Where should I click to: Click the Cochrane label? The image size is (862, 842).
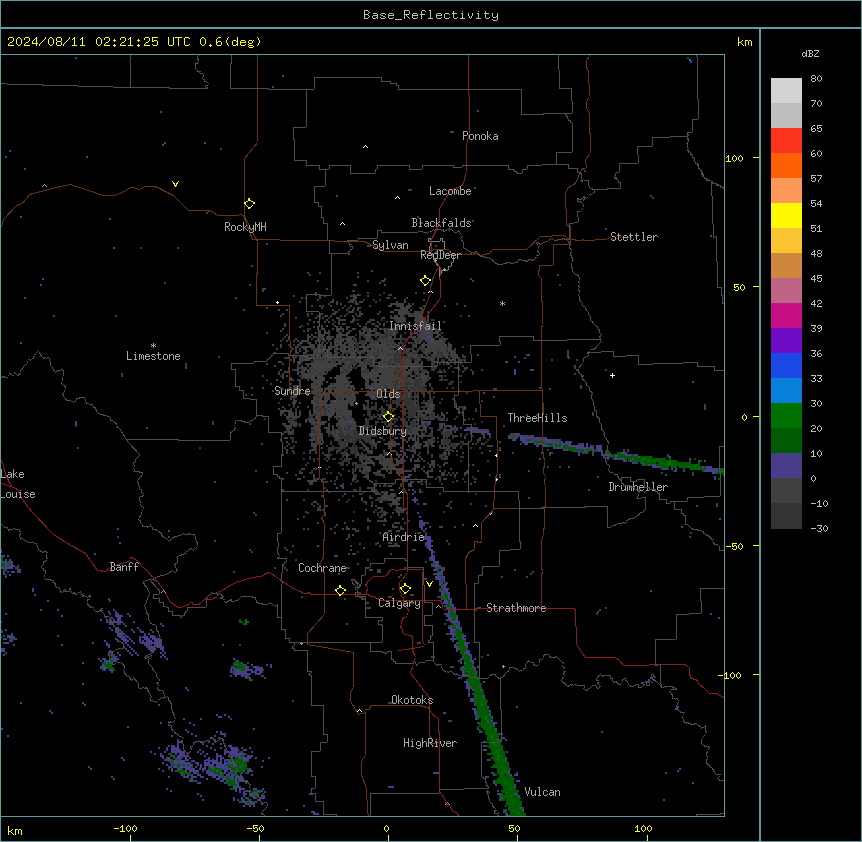(322, 568)
